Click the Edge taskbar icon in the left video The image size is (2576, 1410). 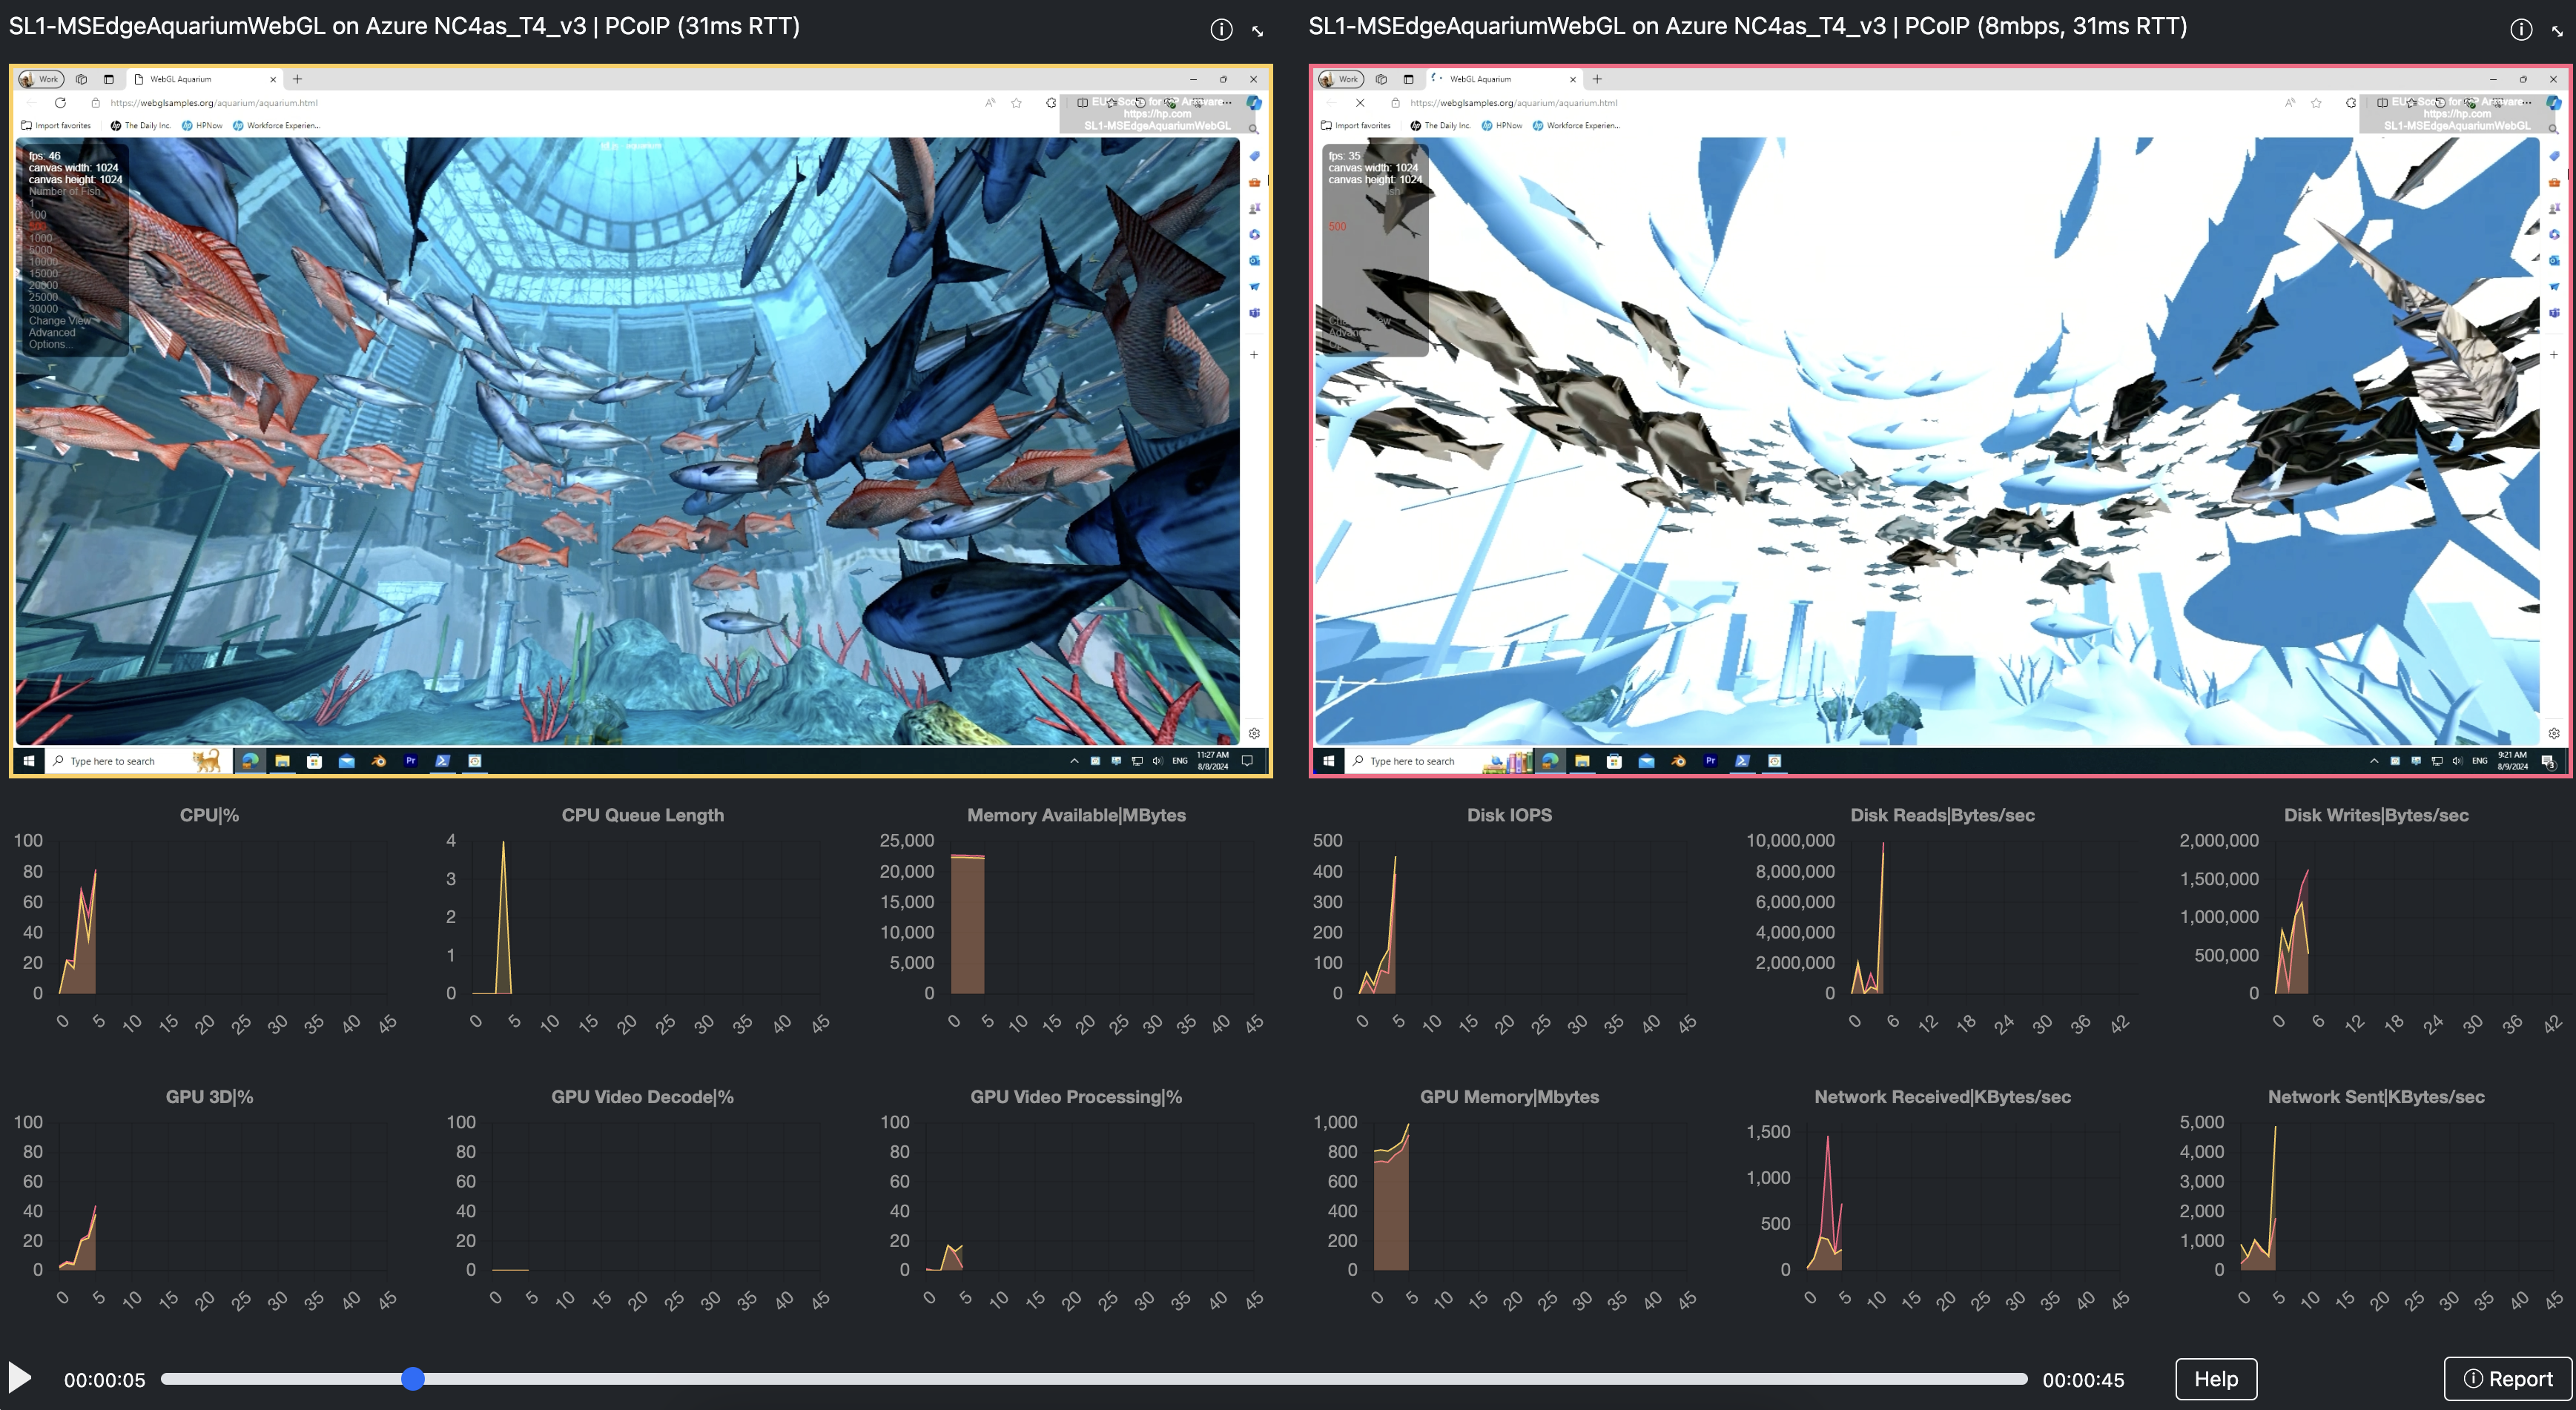(x=250, y=761)
